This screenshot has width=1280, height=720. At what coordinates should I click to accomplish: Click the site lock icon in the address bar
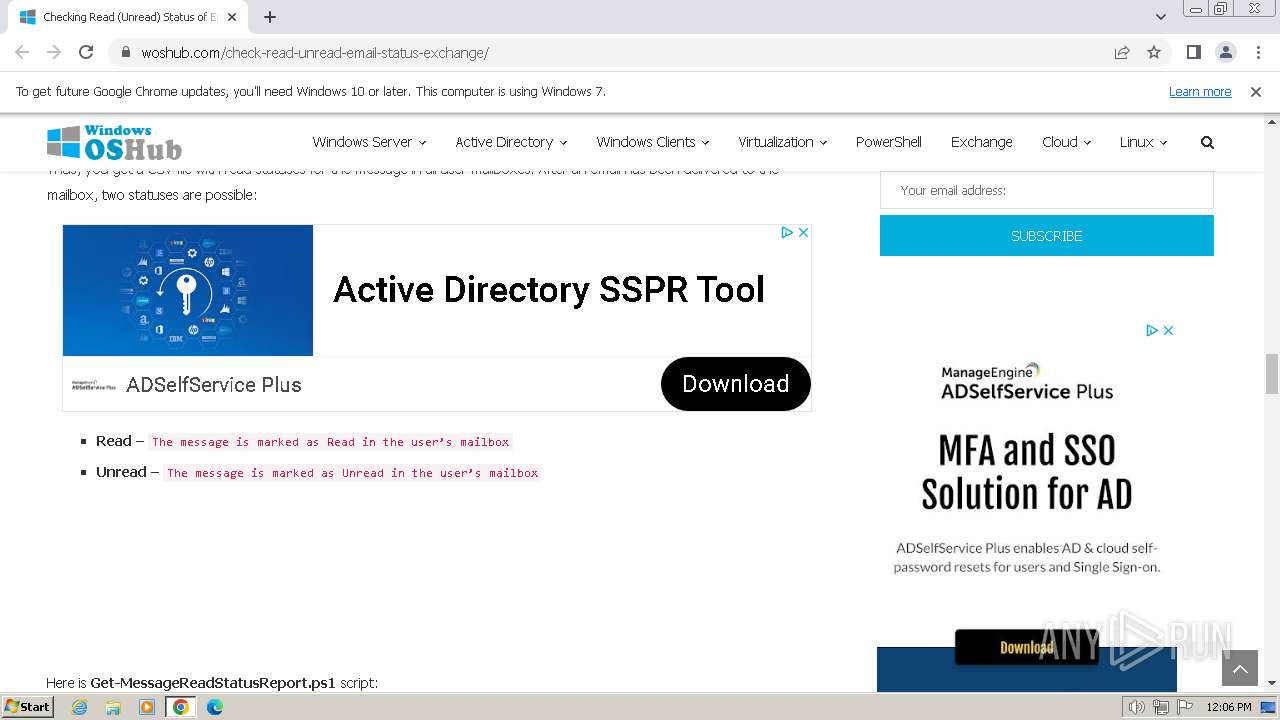pyautogui.click(x=126, y=53)
